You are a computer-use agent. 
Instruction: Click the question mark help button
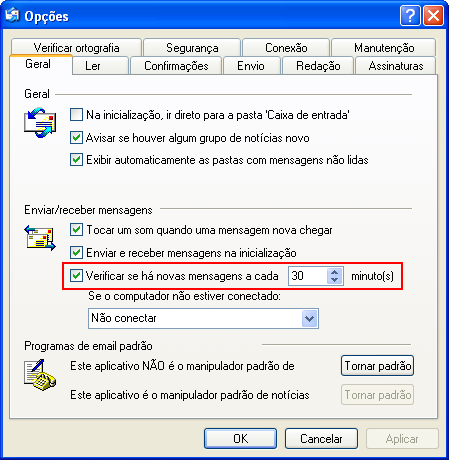click(410, 15)
